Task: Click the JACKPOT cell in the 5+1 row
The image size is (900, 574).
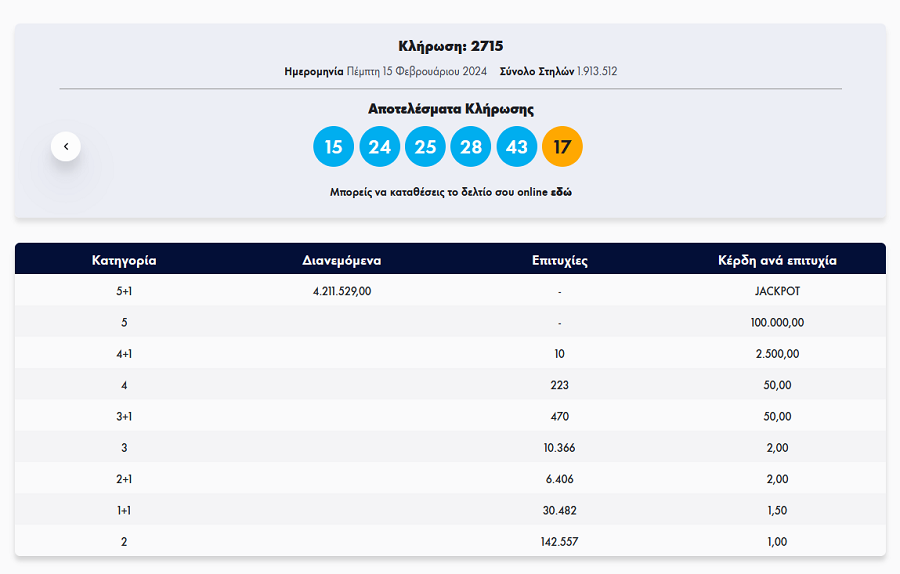Action: pos(777,291)
